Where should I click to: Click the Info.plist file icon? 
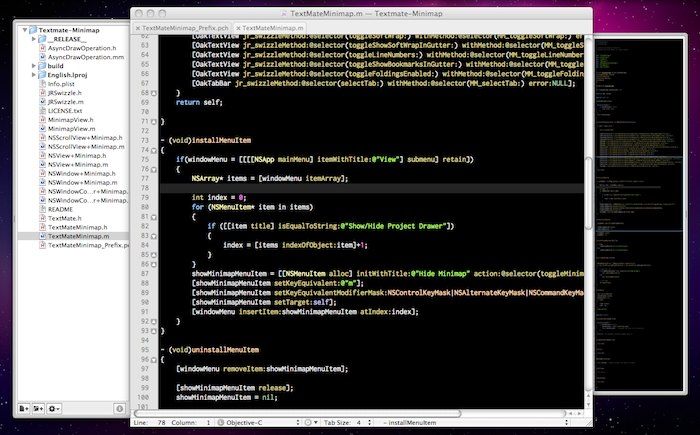point(40,85)
